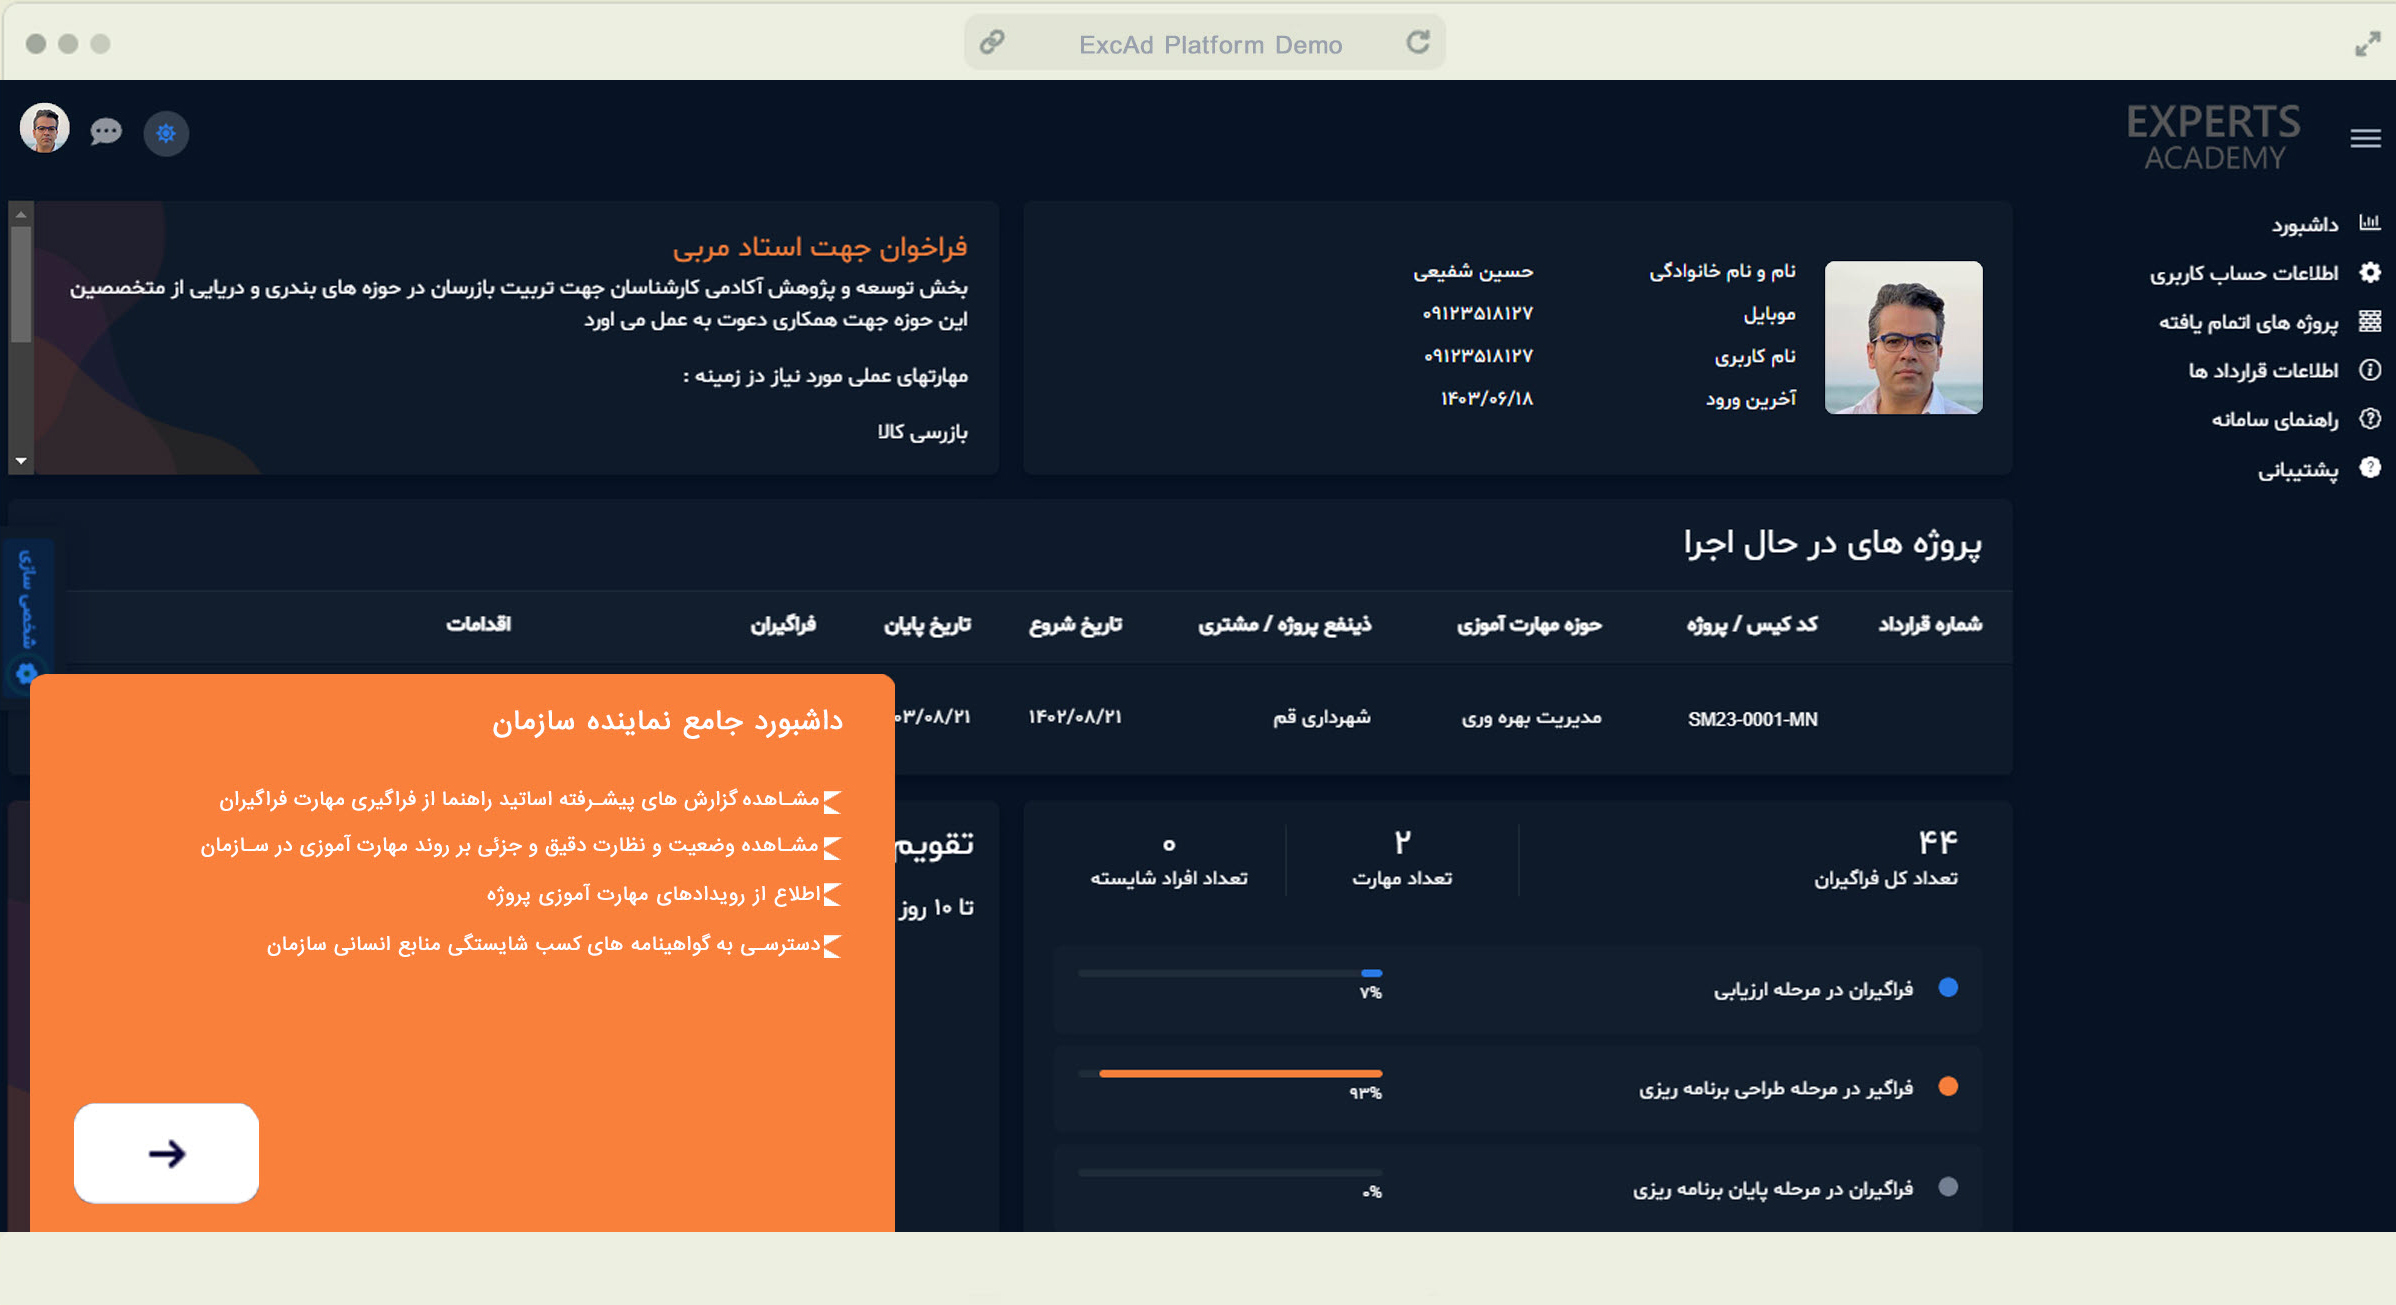This screenshot has width=2396, height=1305.
Task: Click project code SM23-0001-MN
Action: [x=1752, y=719]
